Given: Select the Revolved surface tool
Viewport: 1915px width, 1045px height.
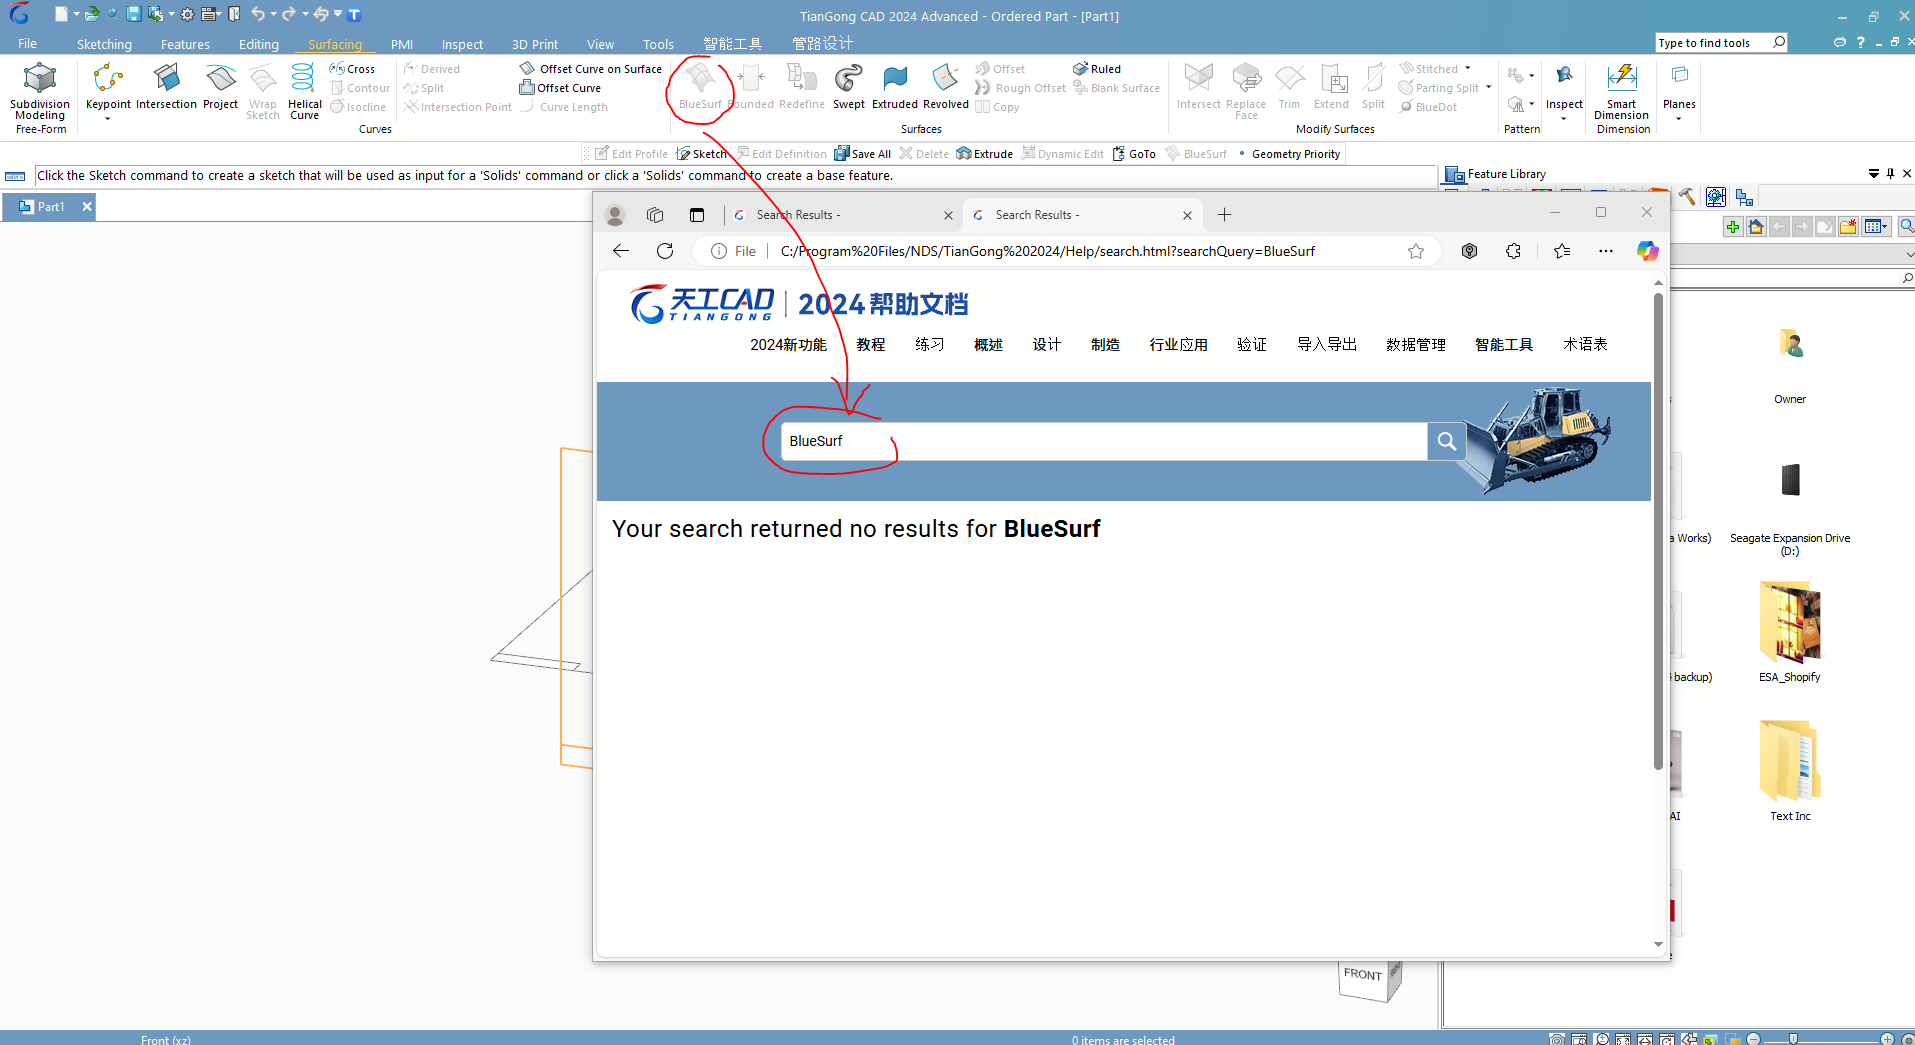Looking at the screenshot, I should click(x=946, y=86).
